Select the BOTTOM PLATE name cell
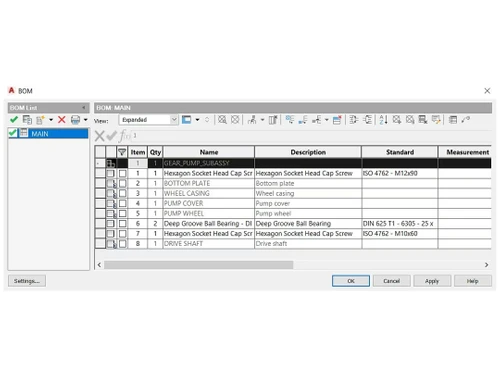Screen dimensions: 500x375 pos(209,183)
